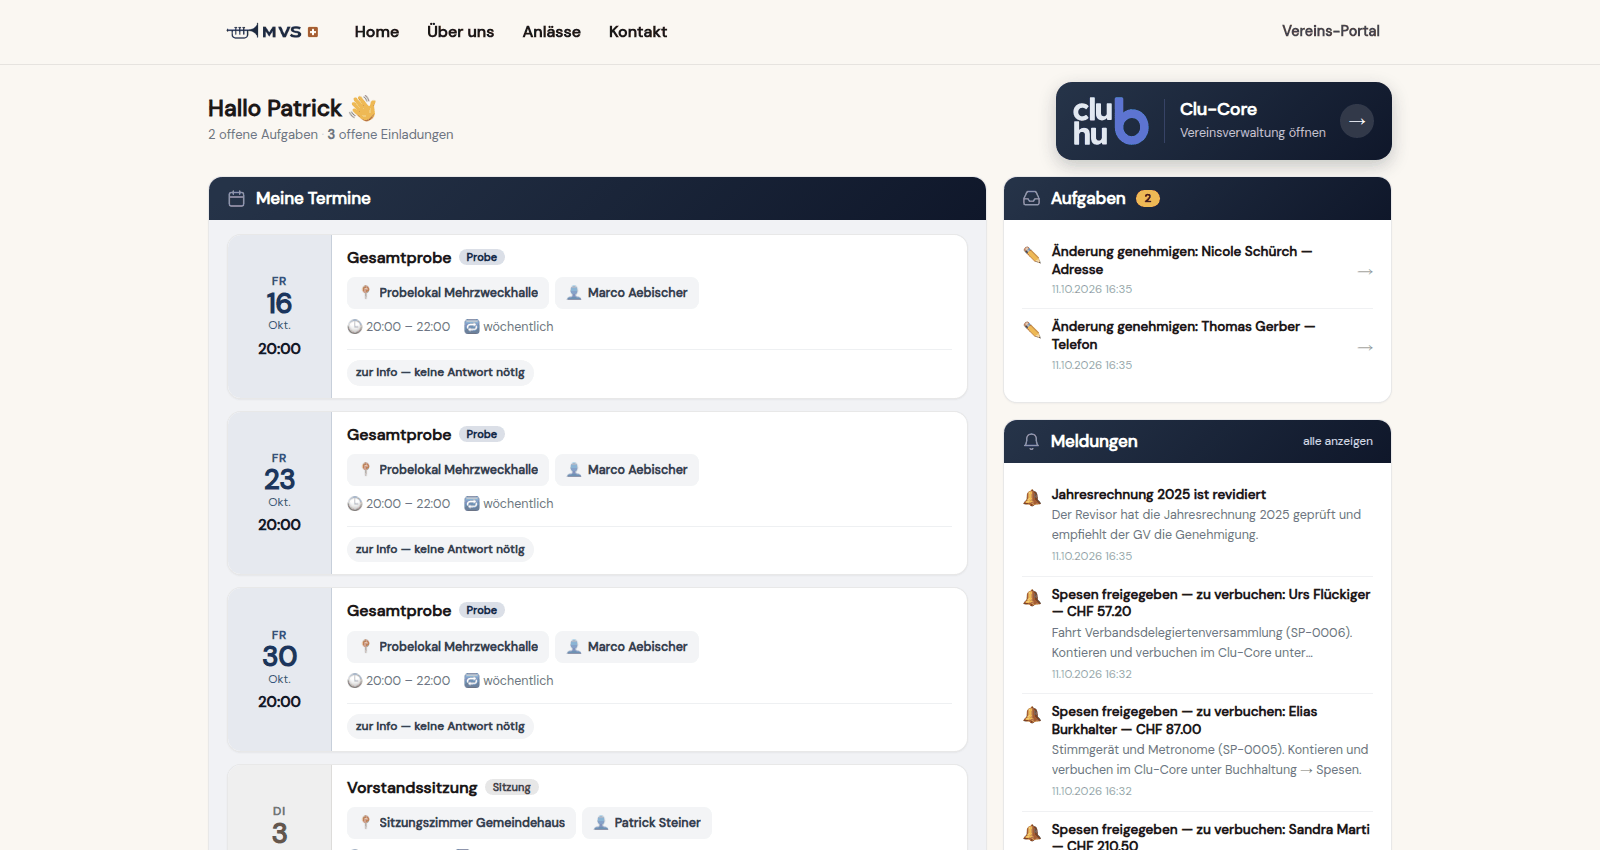This screenshot has height=850, width=1600.
Task: Click Sitzungszimmer Gemeindehaus location chip
Action: (462, 823)
